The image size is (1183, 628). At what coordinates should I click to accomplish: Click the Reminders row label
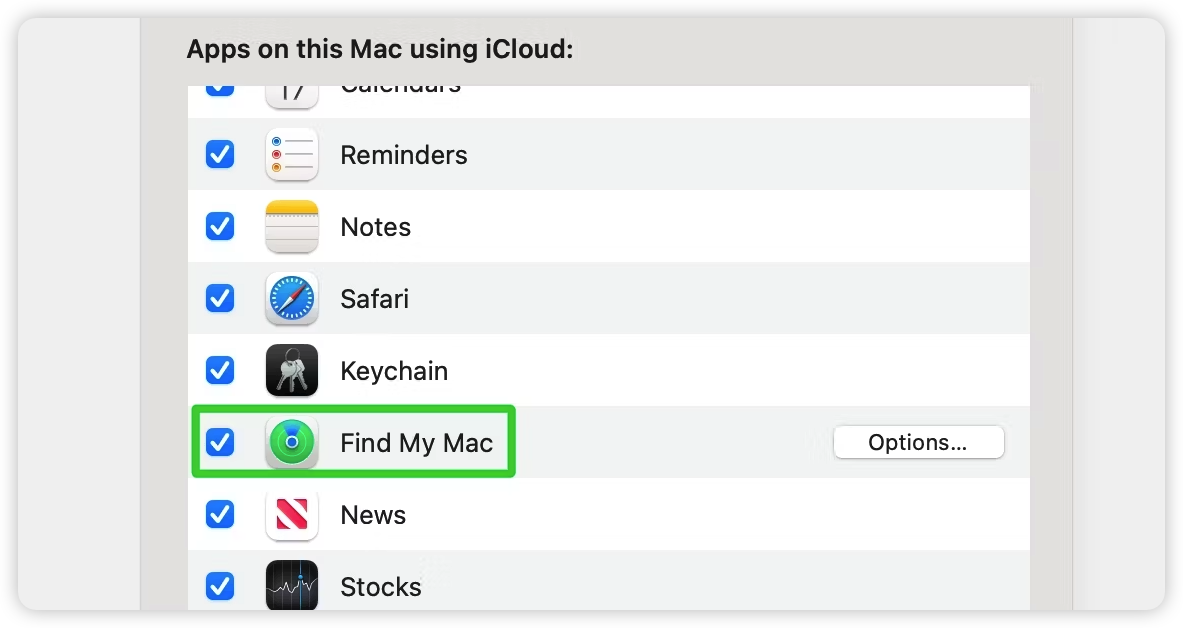click(x=404, y=155)
